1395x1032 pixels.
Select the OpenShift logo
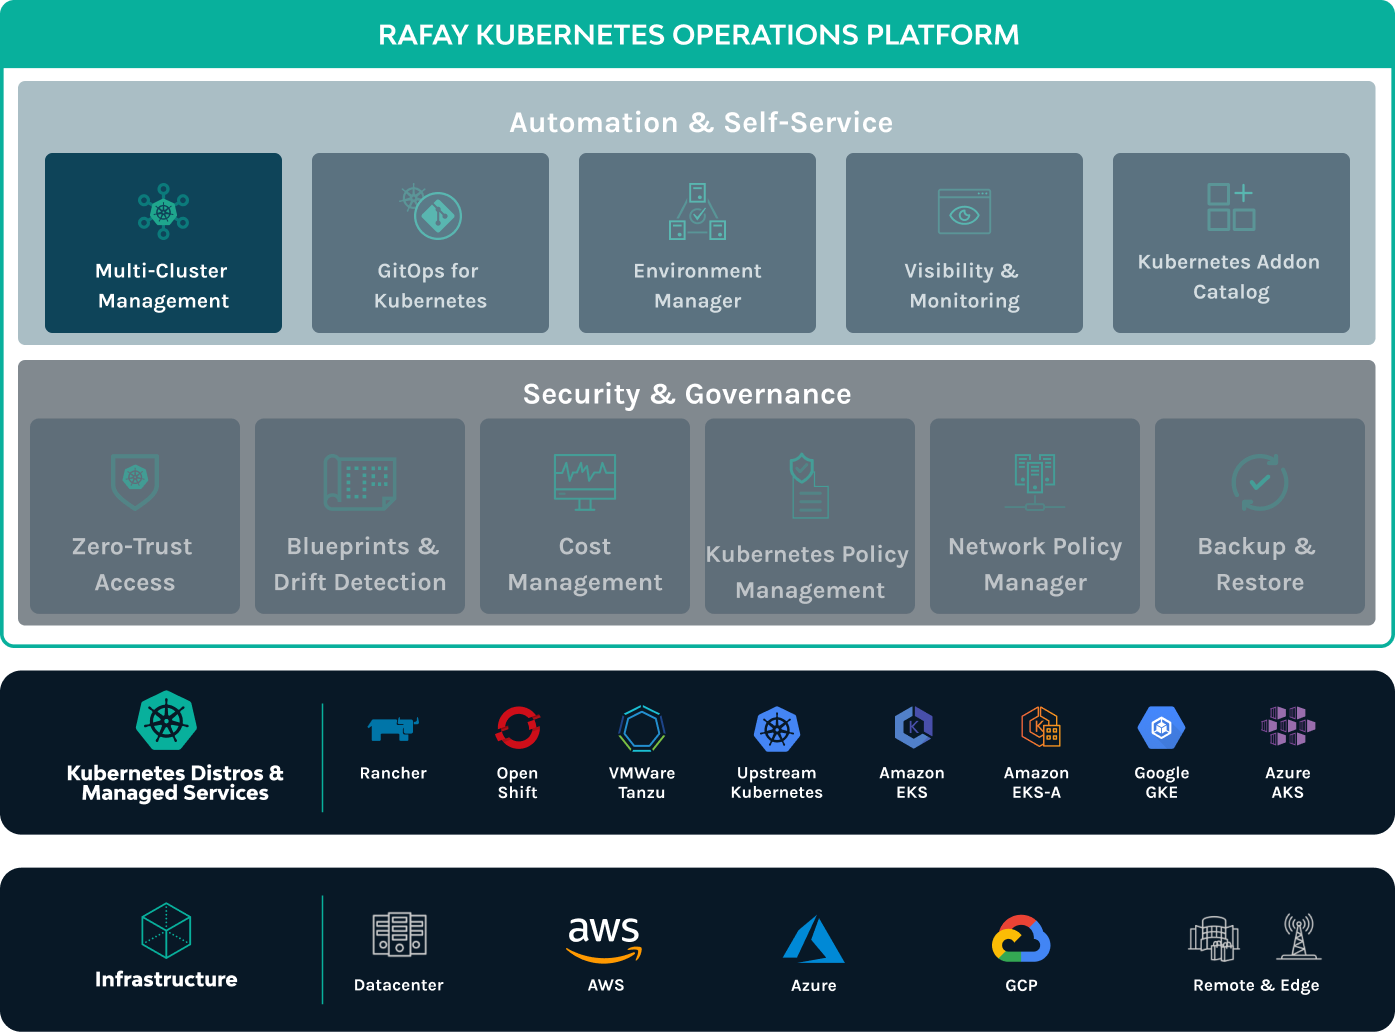pyautogui.click(x=518, y=728)
